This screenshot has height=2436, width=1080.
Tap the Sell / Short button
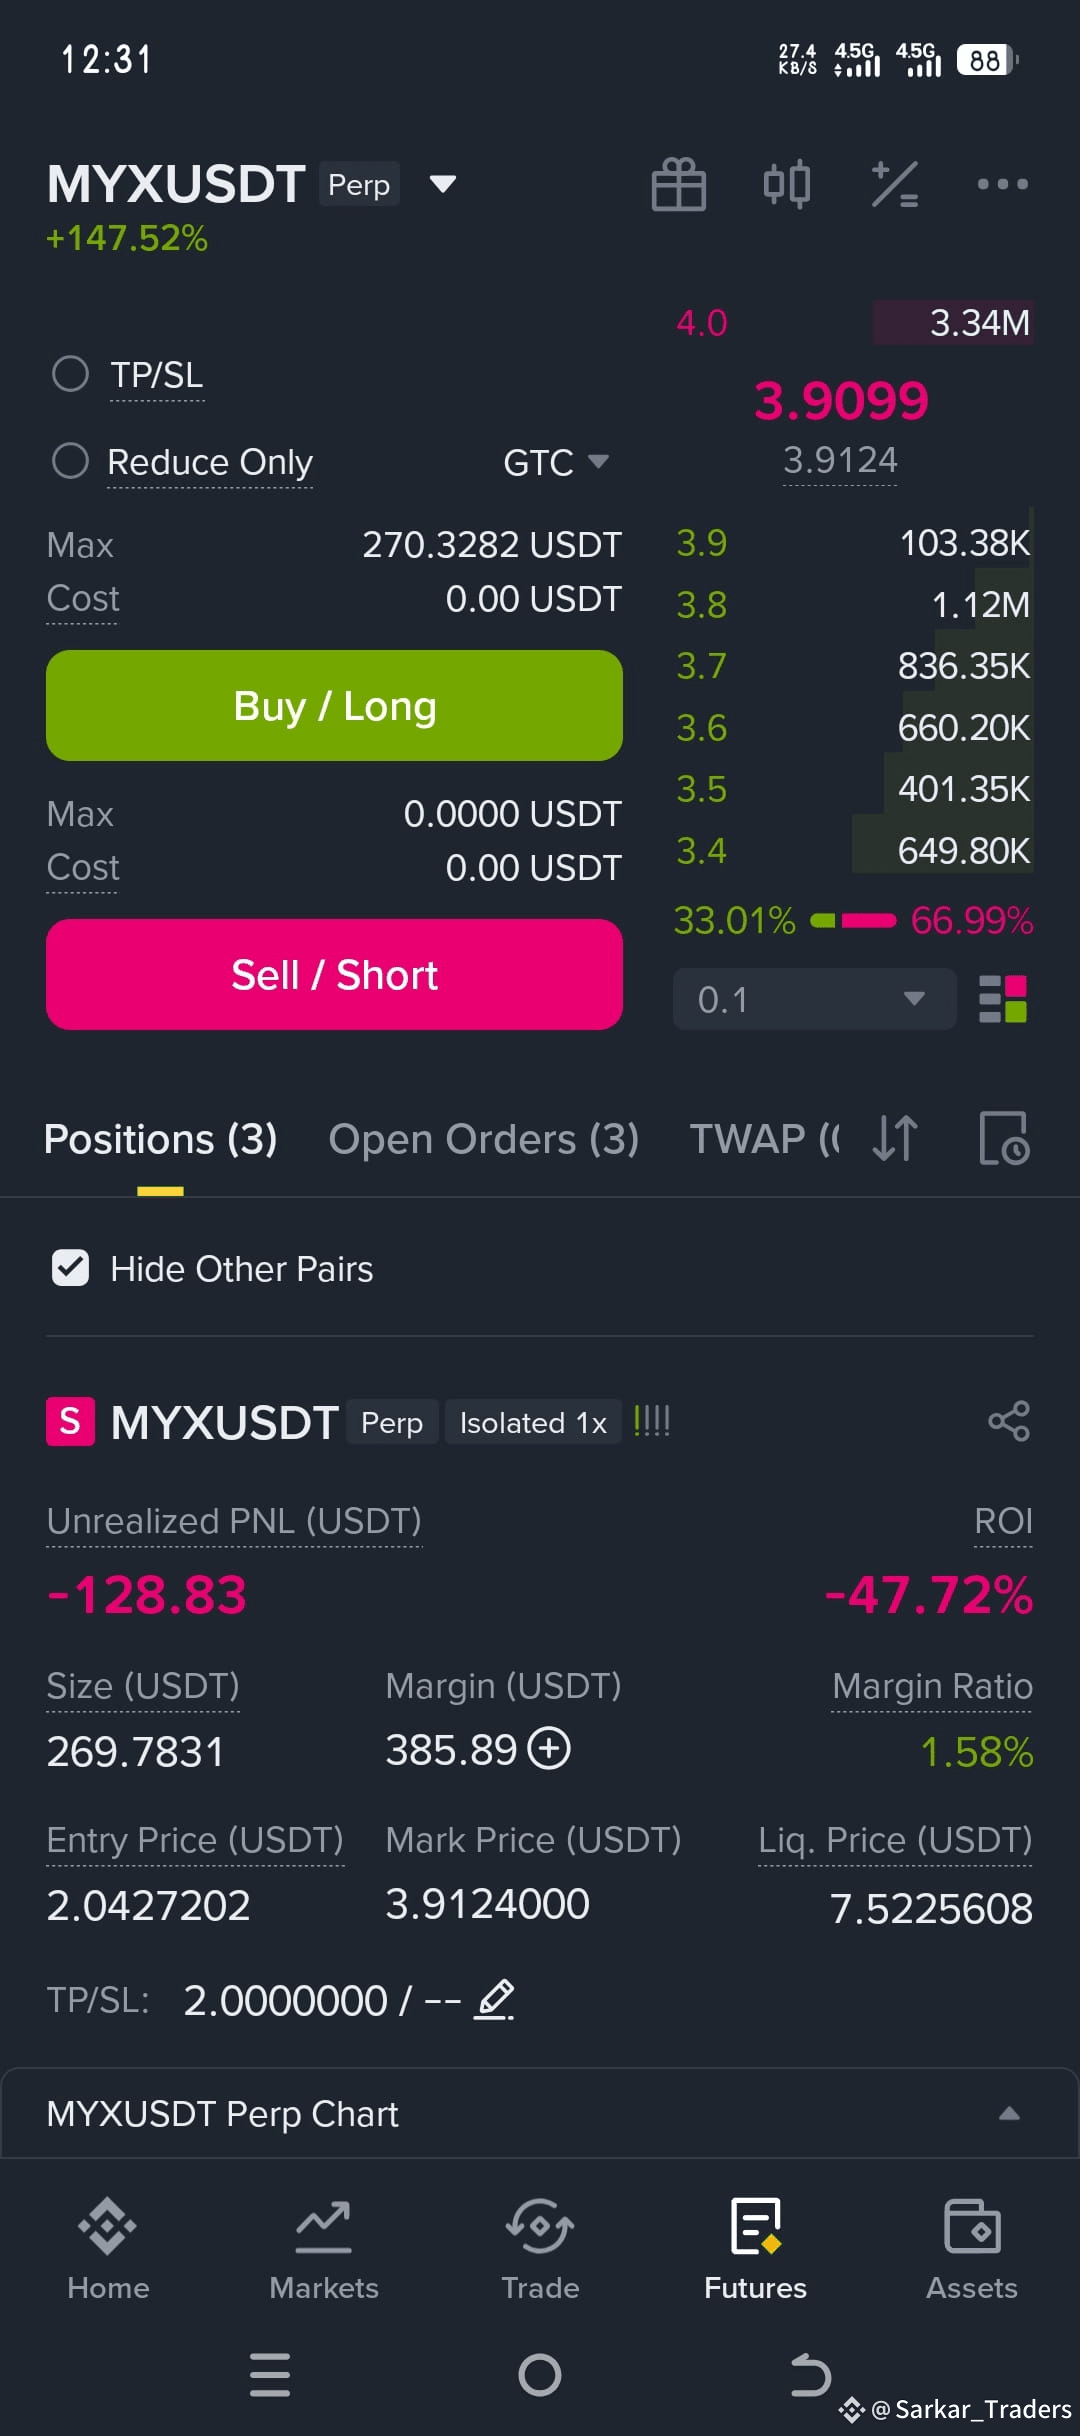[334, 975]
